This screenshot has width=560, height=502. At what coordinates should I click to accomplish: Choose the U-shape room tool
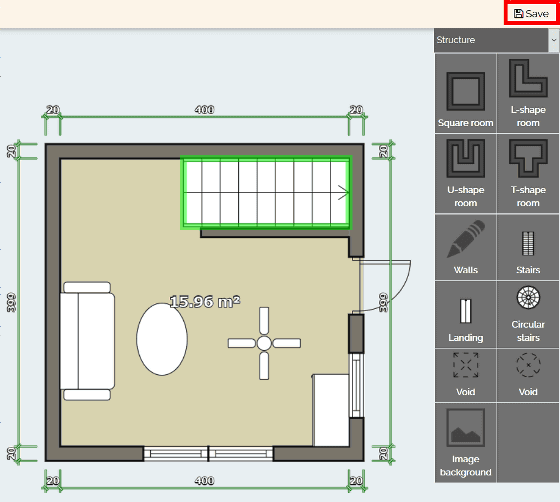pos(465,174)
